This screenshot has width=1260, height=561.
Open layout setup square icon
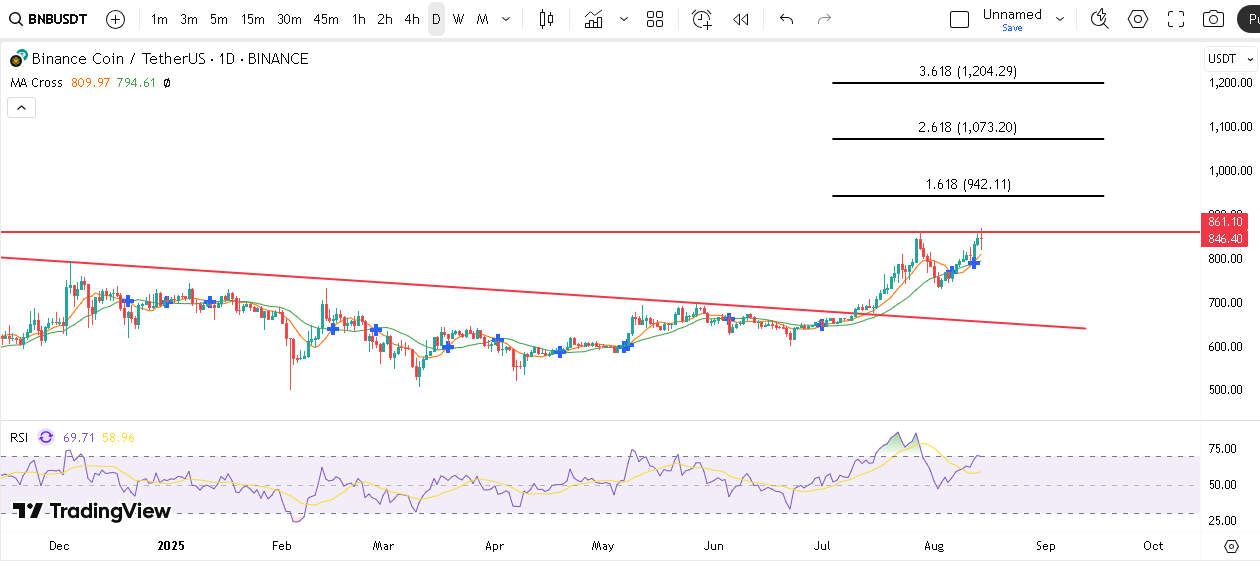(x=960, y=19)
